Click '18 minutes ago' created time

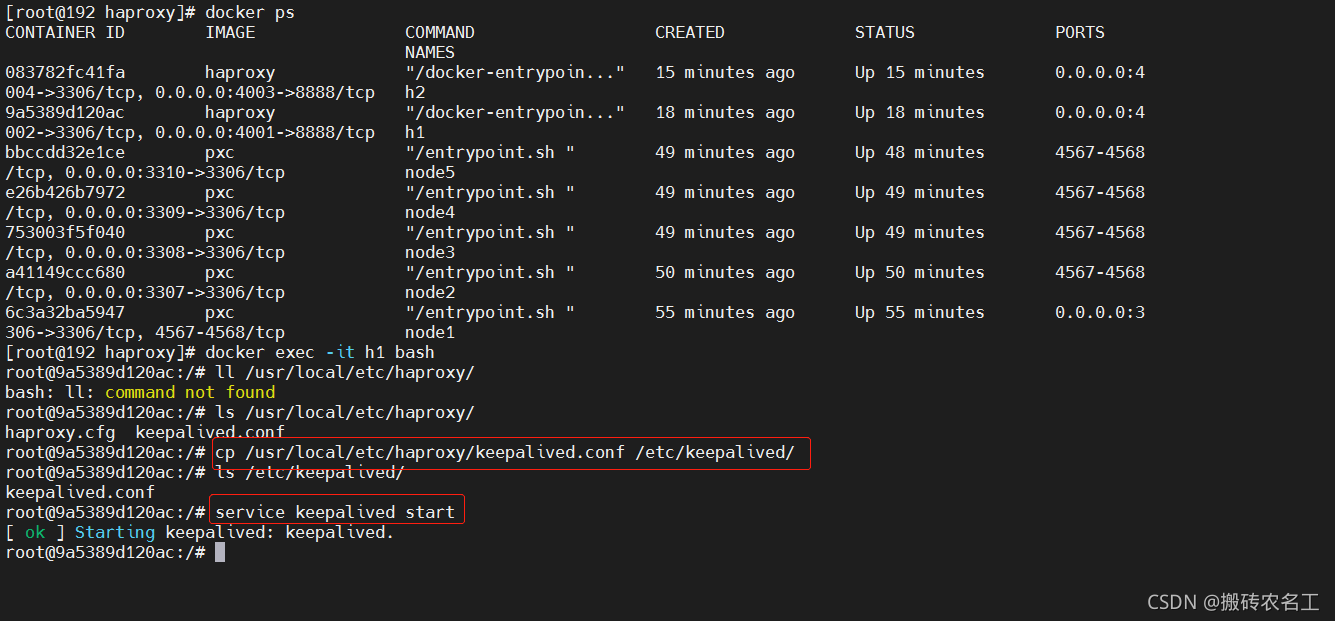725,112
